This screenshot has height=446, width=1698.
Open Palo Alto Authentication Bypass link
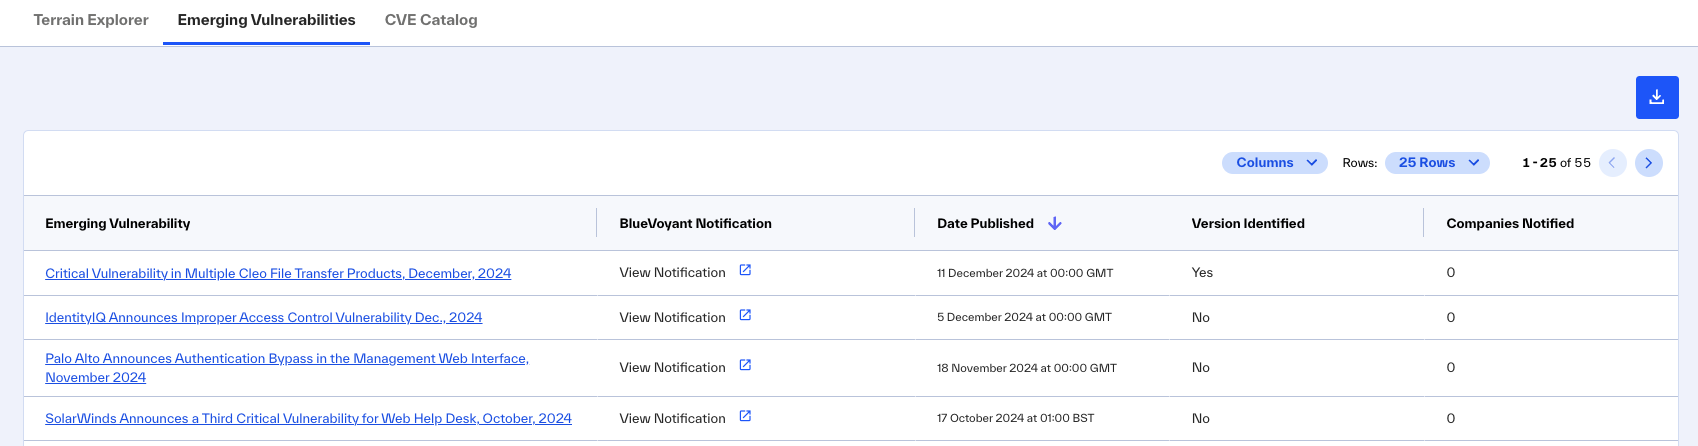click(287, 367)
